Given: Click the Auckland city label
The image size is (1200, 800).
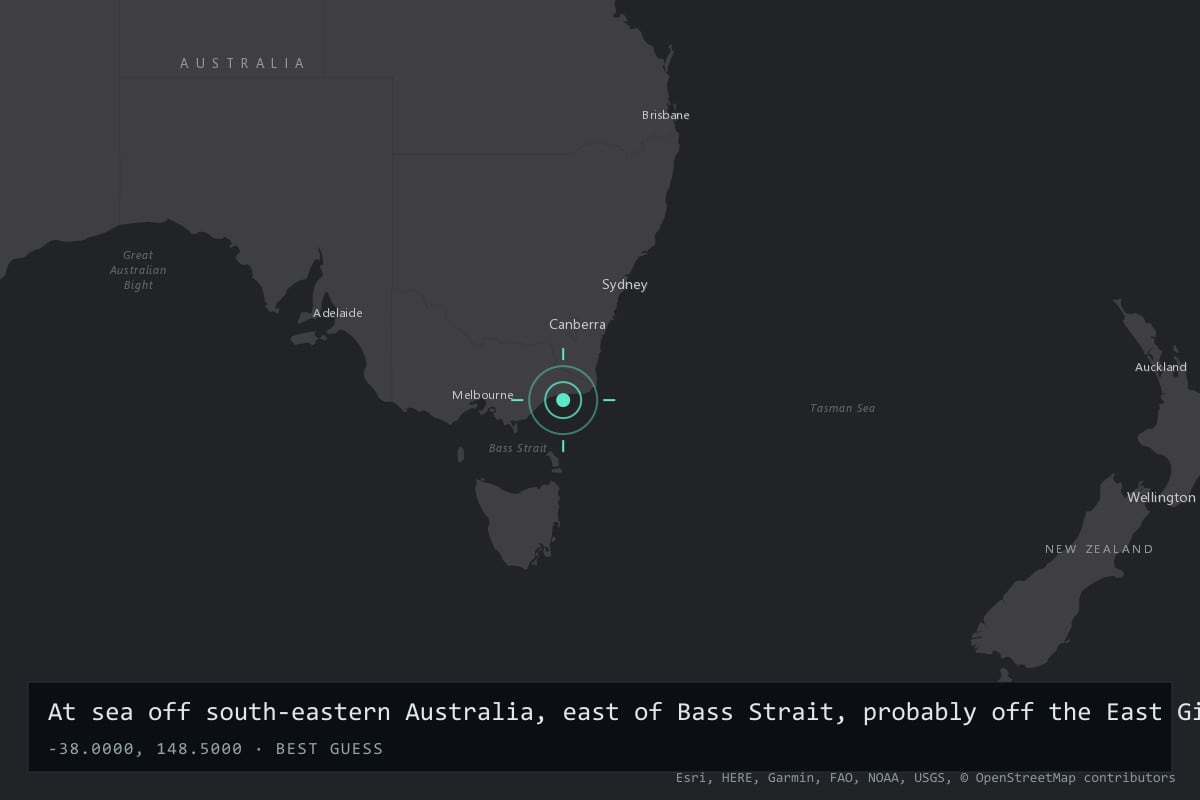Looking at the screenshot, I should click(x=1161, y=367).
